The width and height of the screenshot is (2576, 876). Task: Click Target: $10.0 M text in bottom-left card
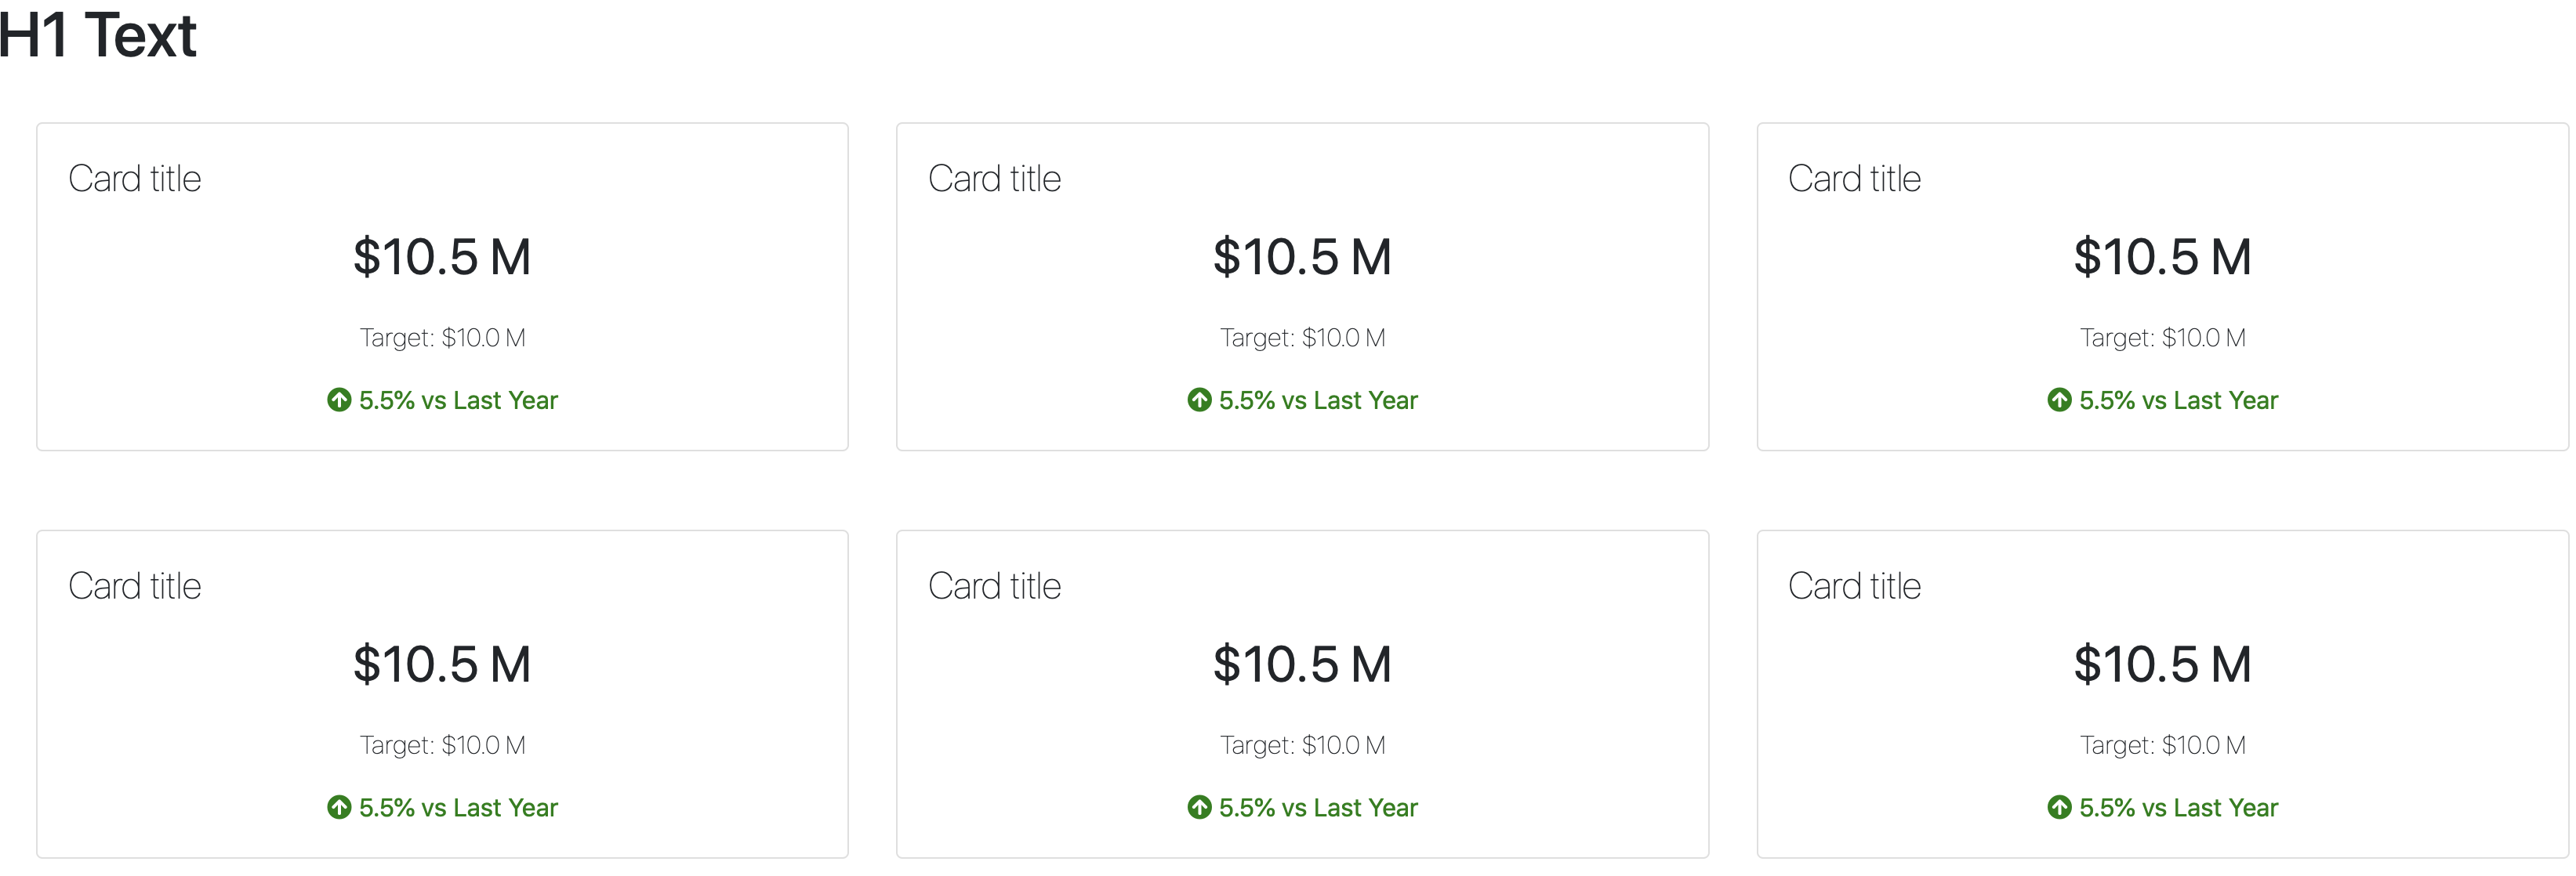443,745
